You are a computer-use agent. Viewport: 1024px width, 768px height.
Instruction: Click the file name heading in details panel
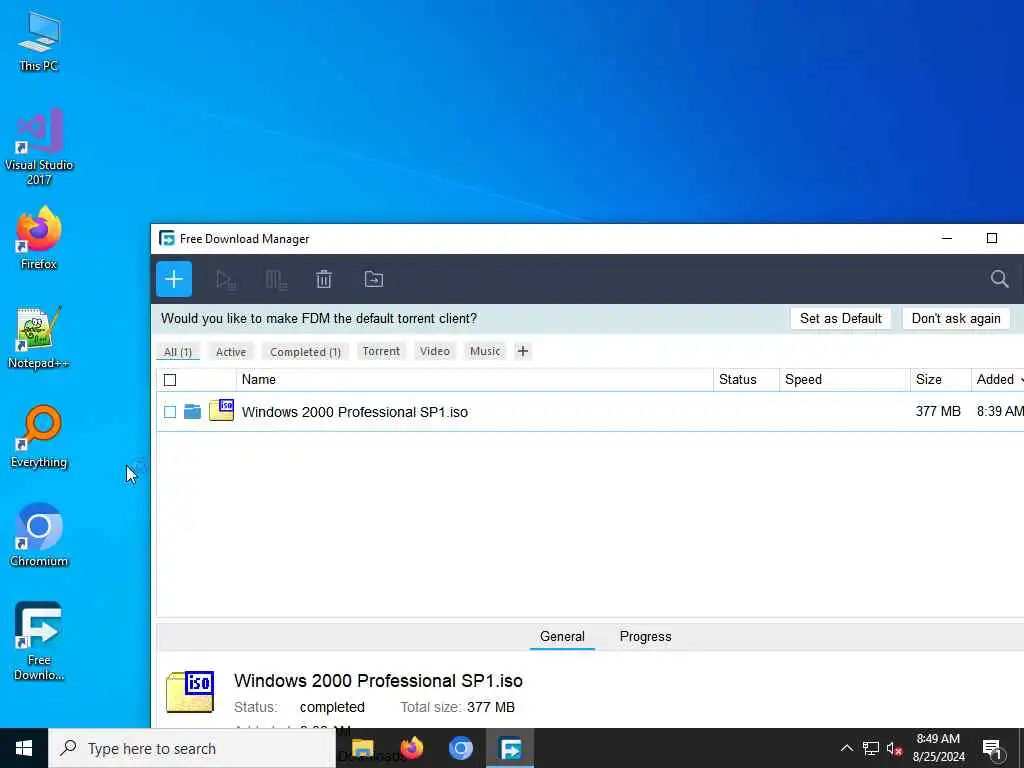378,680
